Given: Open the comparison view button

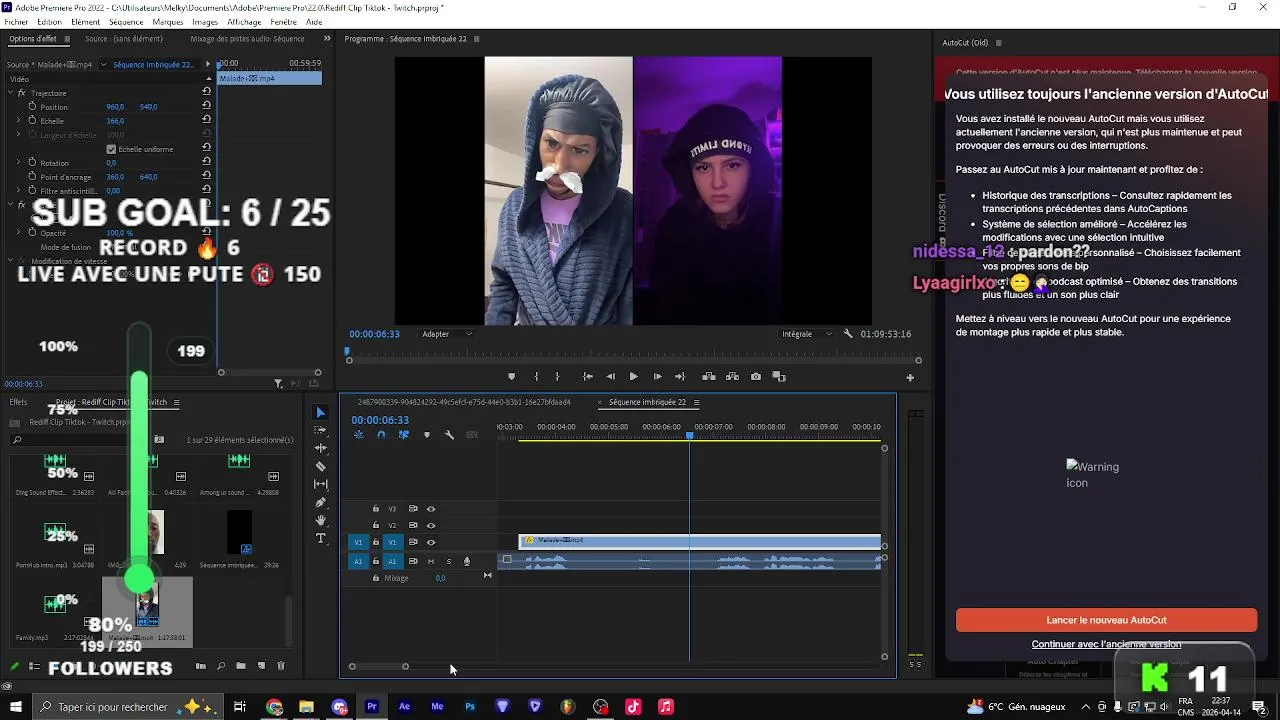Looking at the screenshot, I should click(779, 377).
